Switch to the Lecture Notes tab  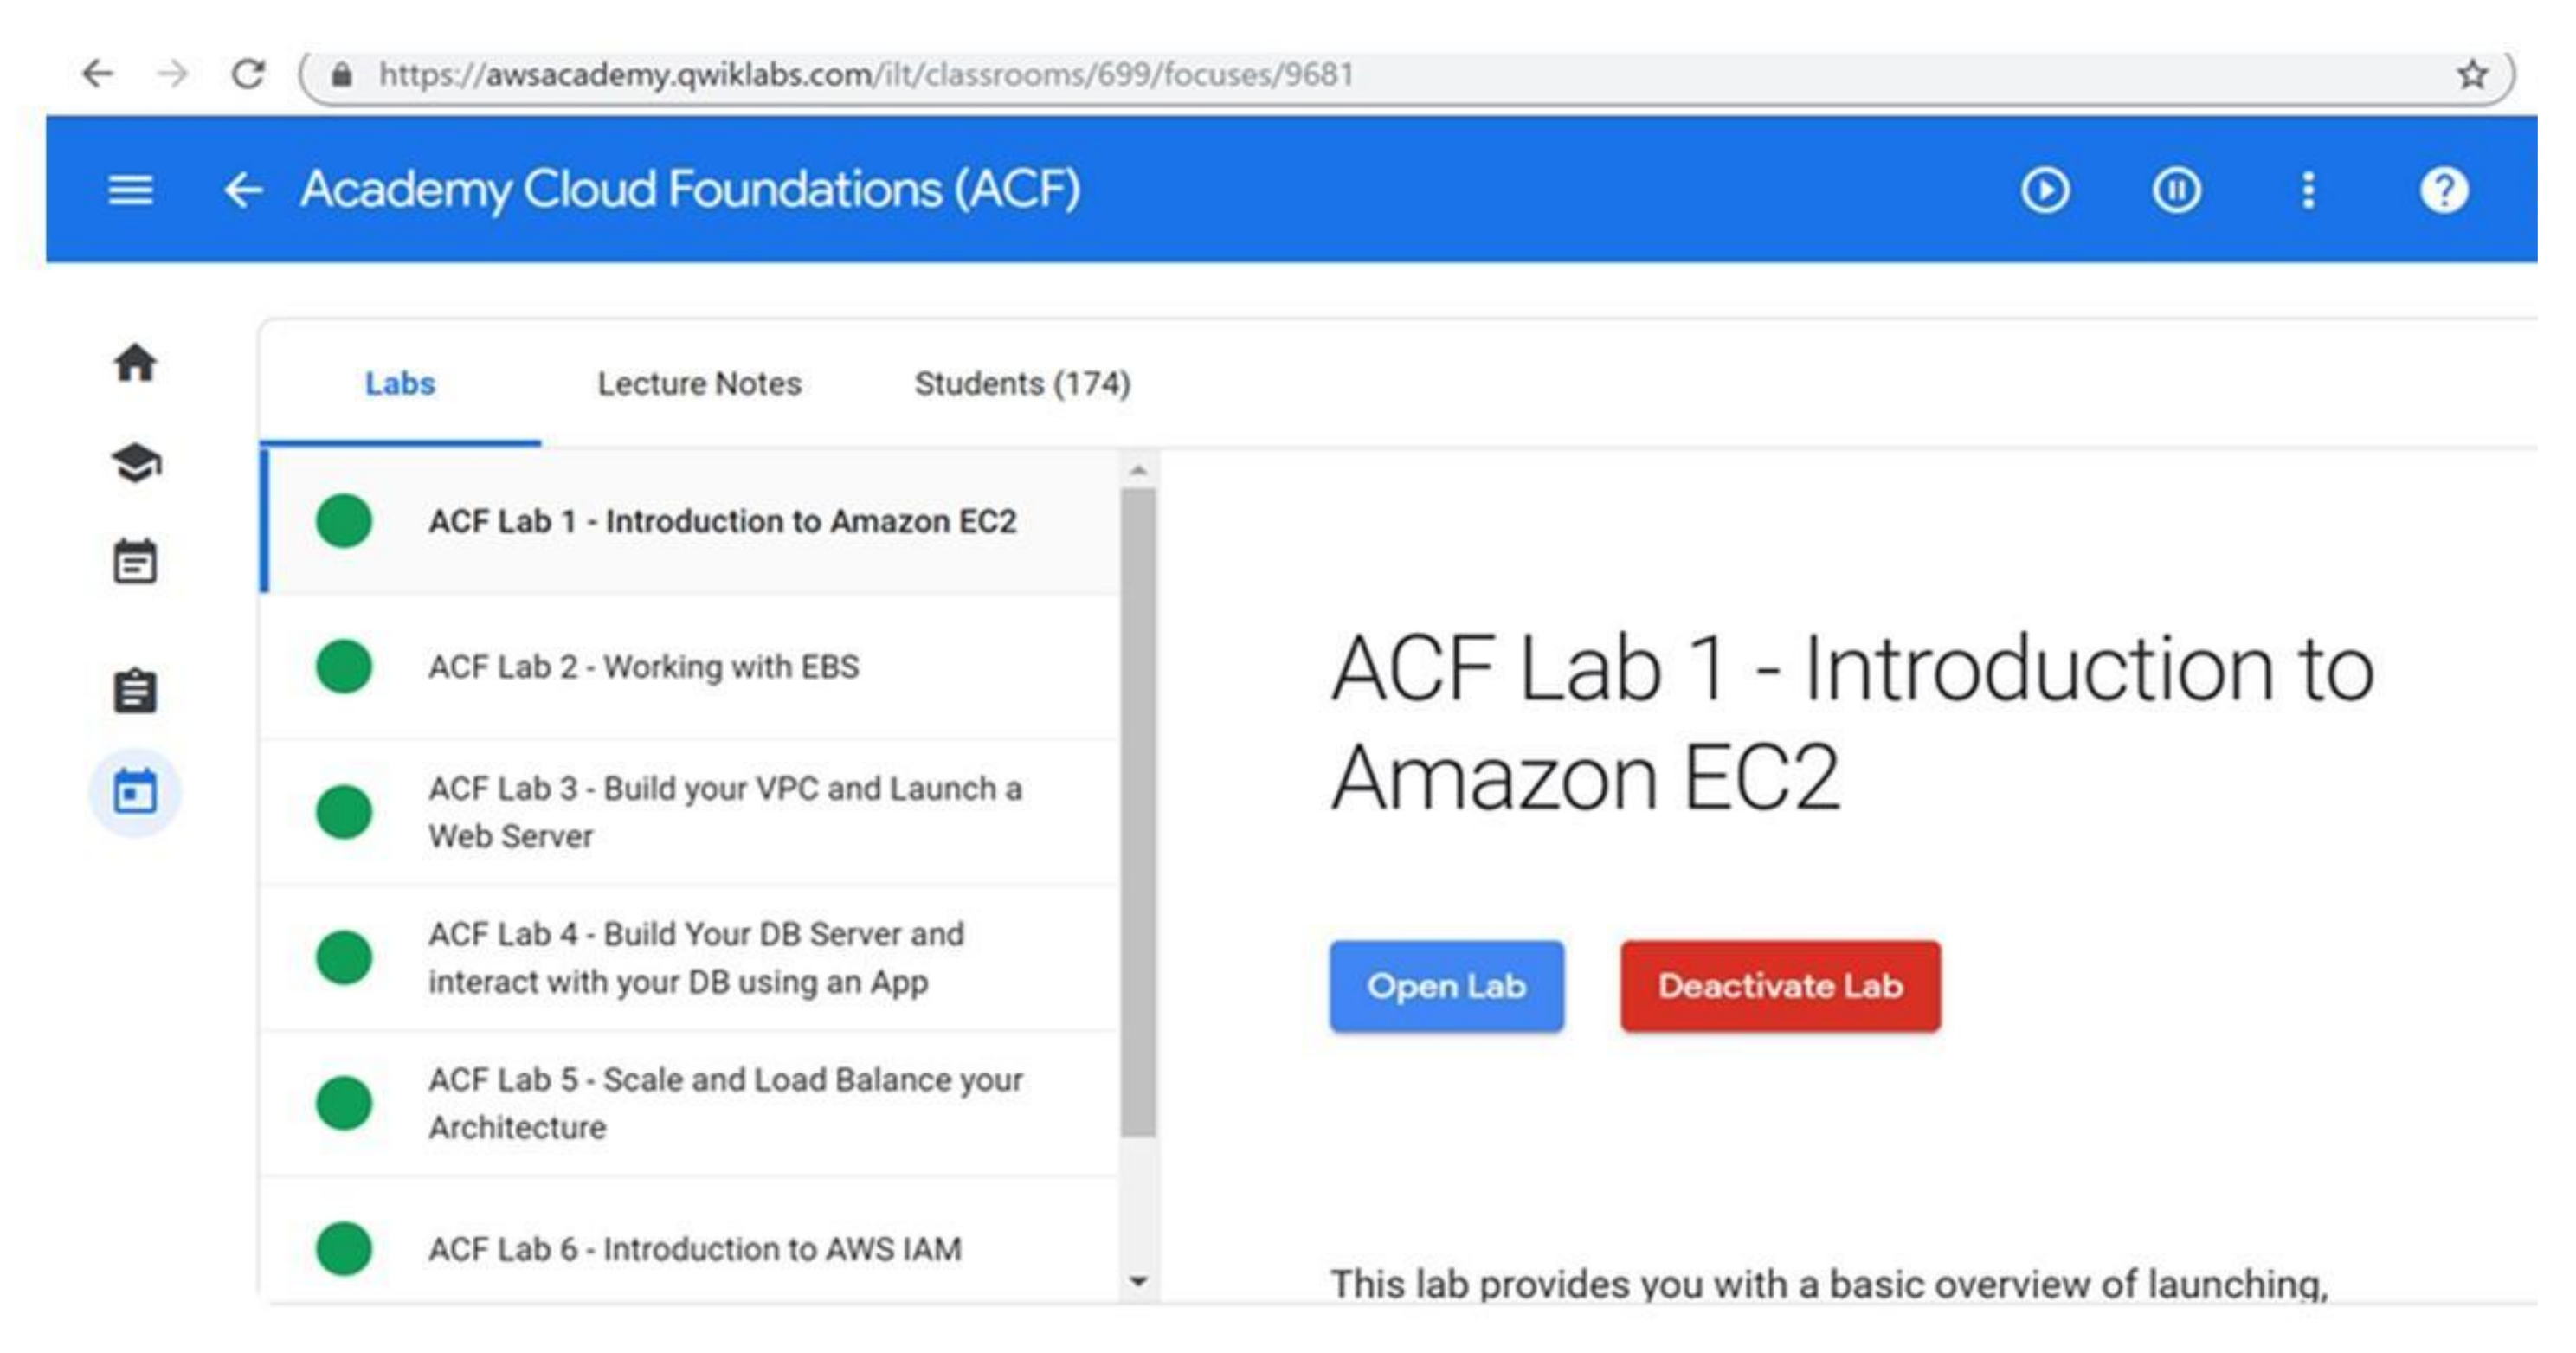pyautogui.click(x=699, y=384)
